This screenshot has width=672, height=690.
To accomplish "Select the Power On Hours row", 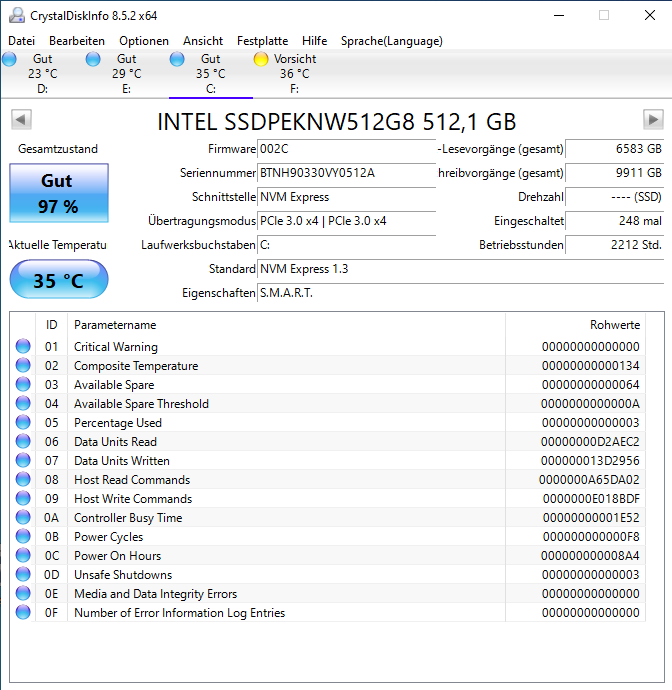I will coord(327,556).
